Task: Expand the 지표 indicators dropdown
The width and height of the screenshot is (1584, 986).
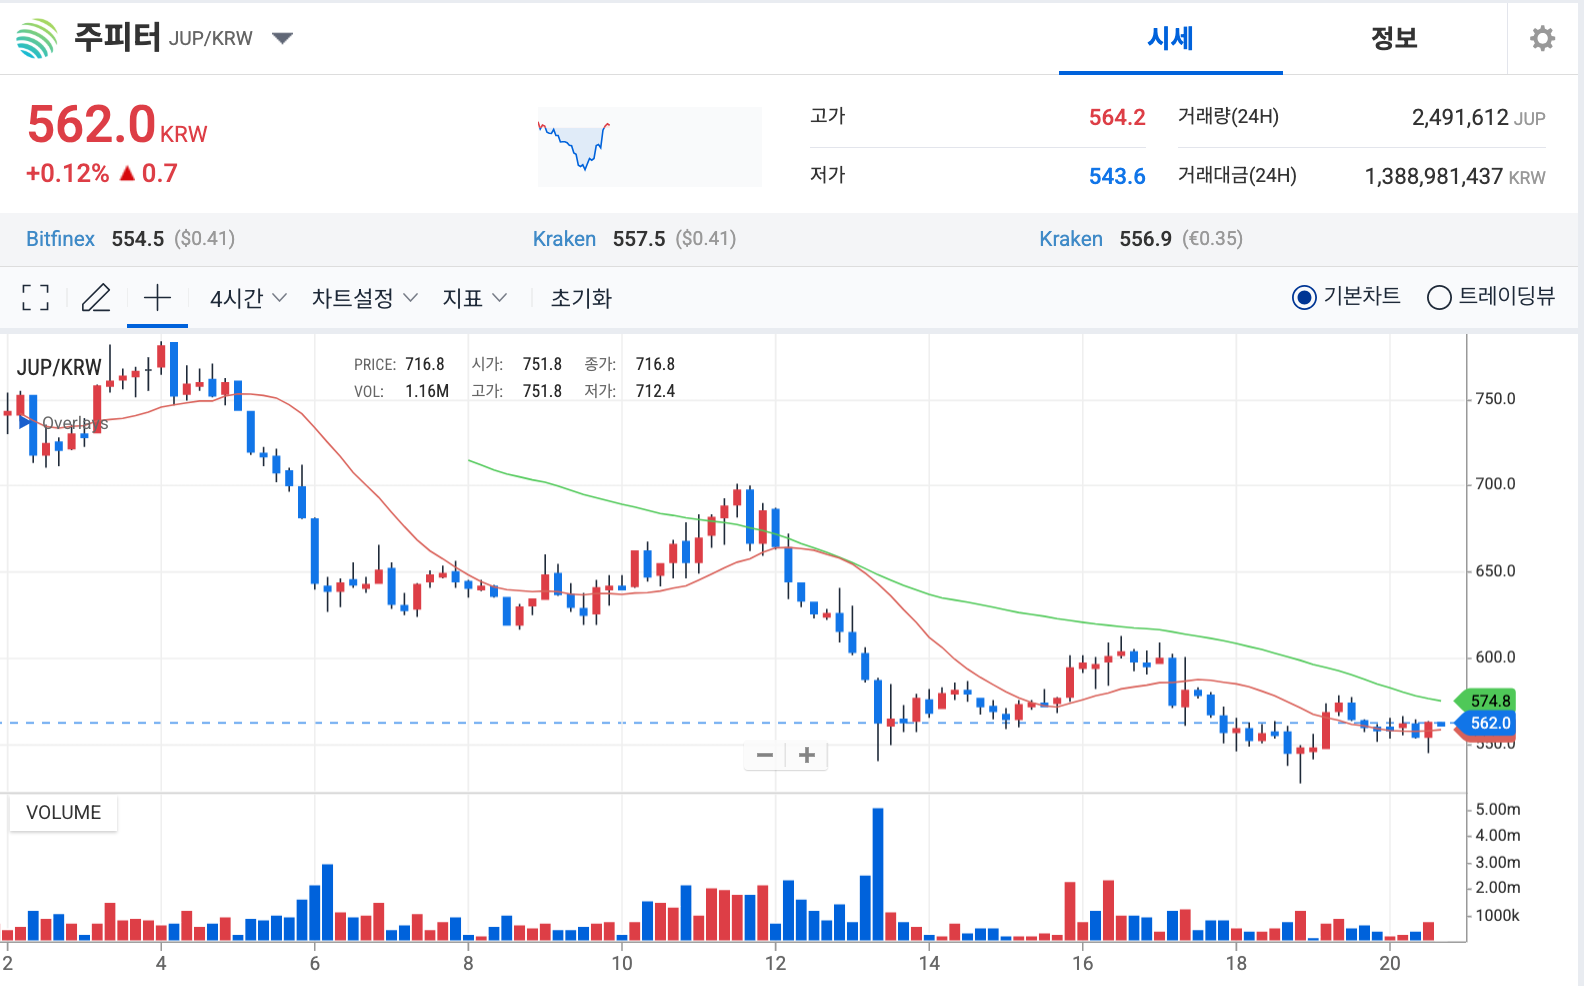Action: [x=475, y=297]
